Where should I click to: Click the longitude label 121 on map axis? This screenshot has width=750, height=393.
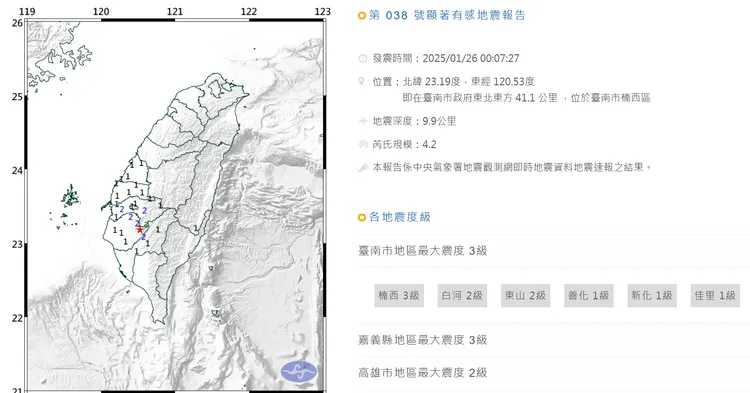(x=175, y=11)
